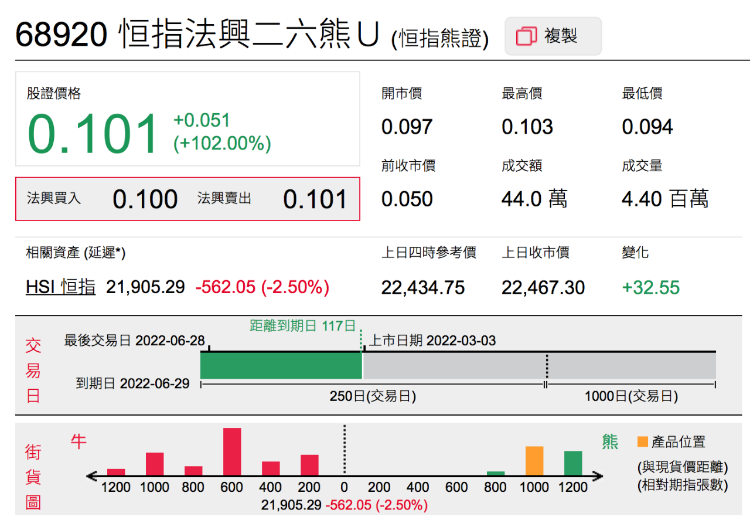Select the tallest red bull bar at 600
Screen dimensions: 750x520
click(x=232, y=451)
